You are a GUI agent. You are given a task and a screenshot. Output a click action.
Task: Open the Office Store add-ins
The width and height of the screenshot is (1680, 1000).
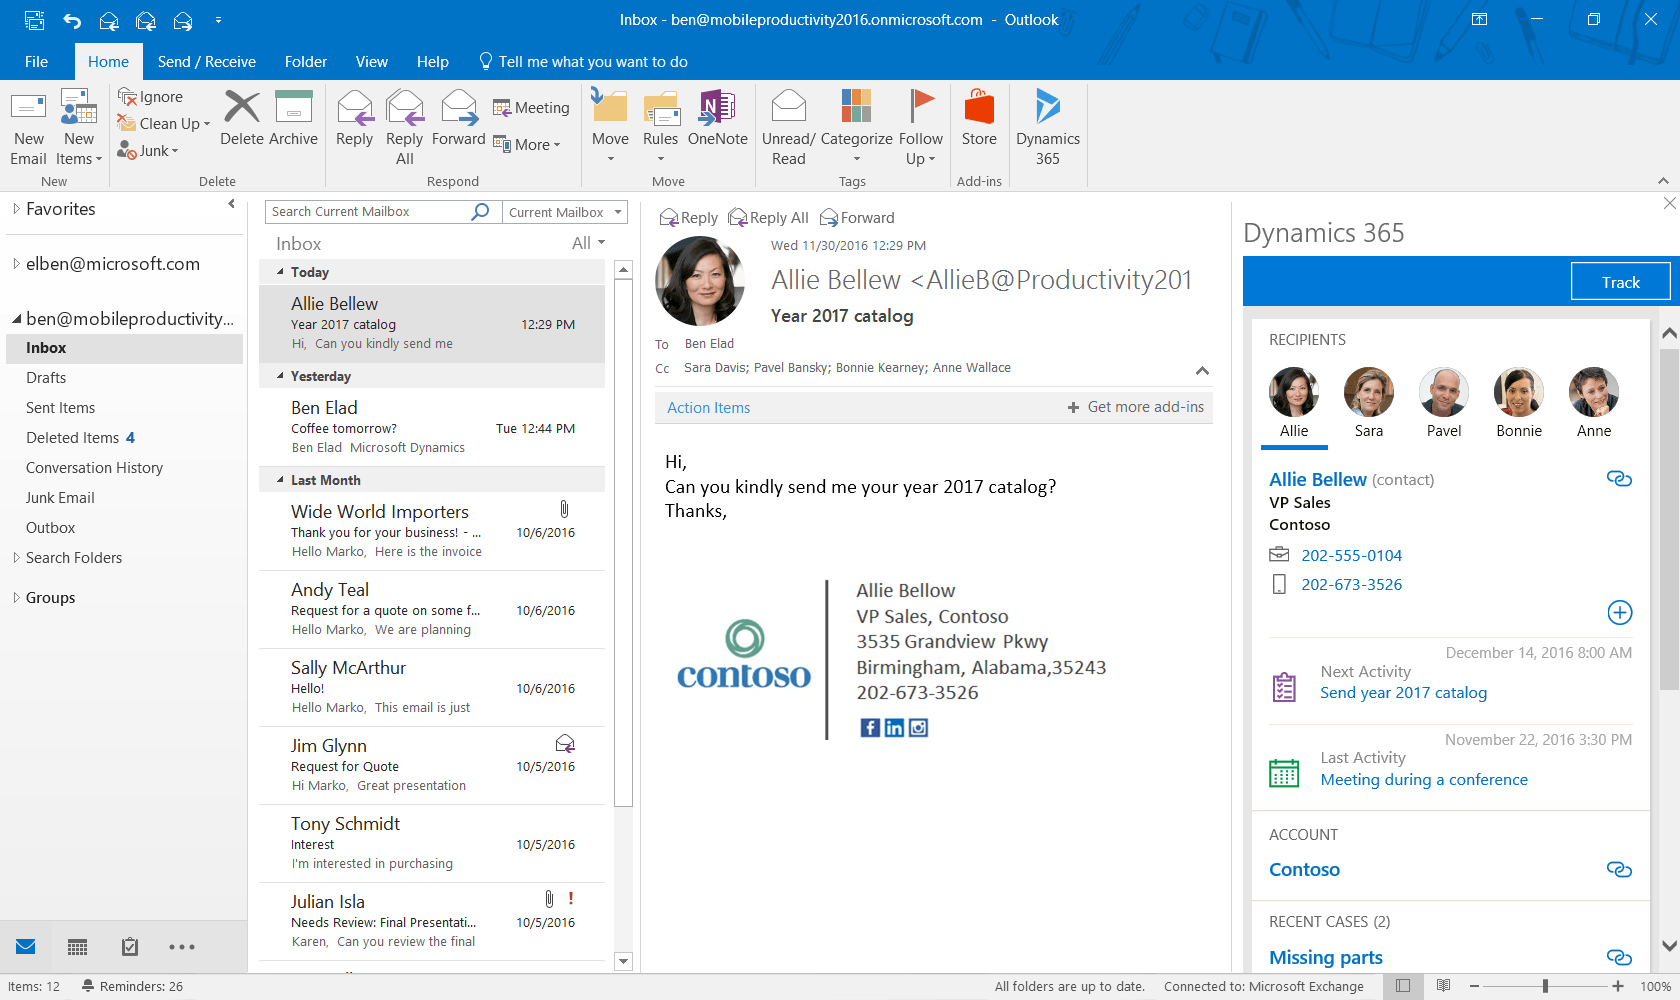979,118
